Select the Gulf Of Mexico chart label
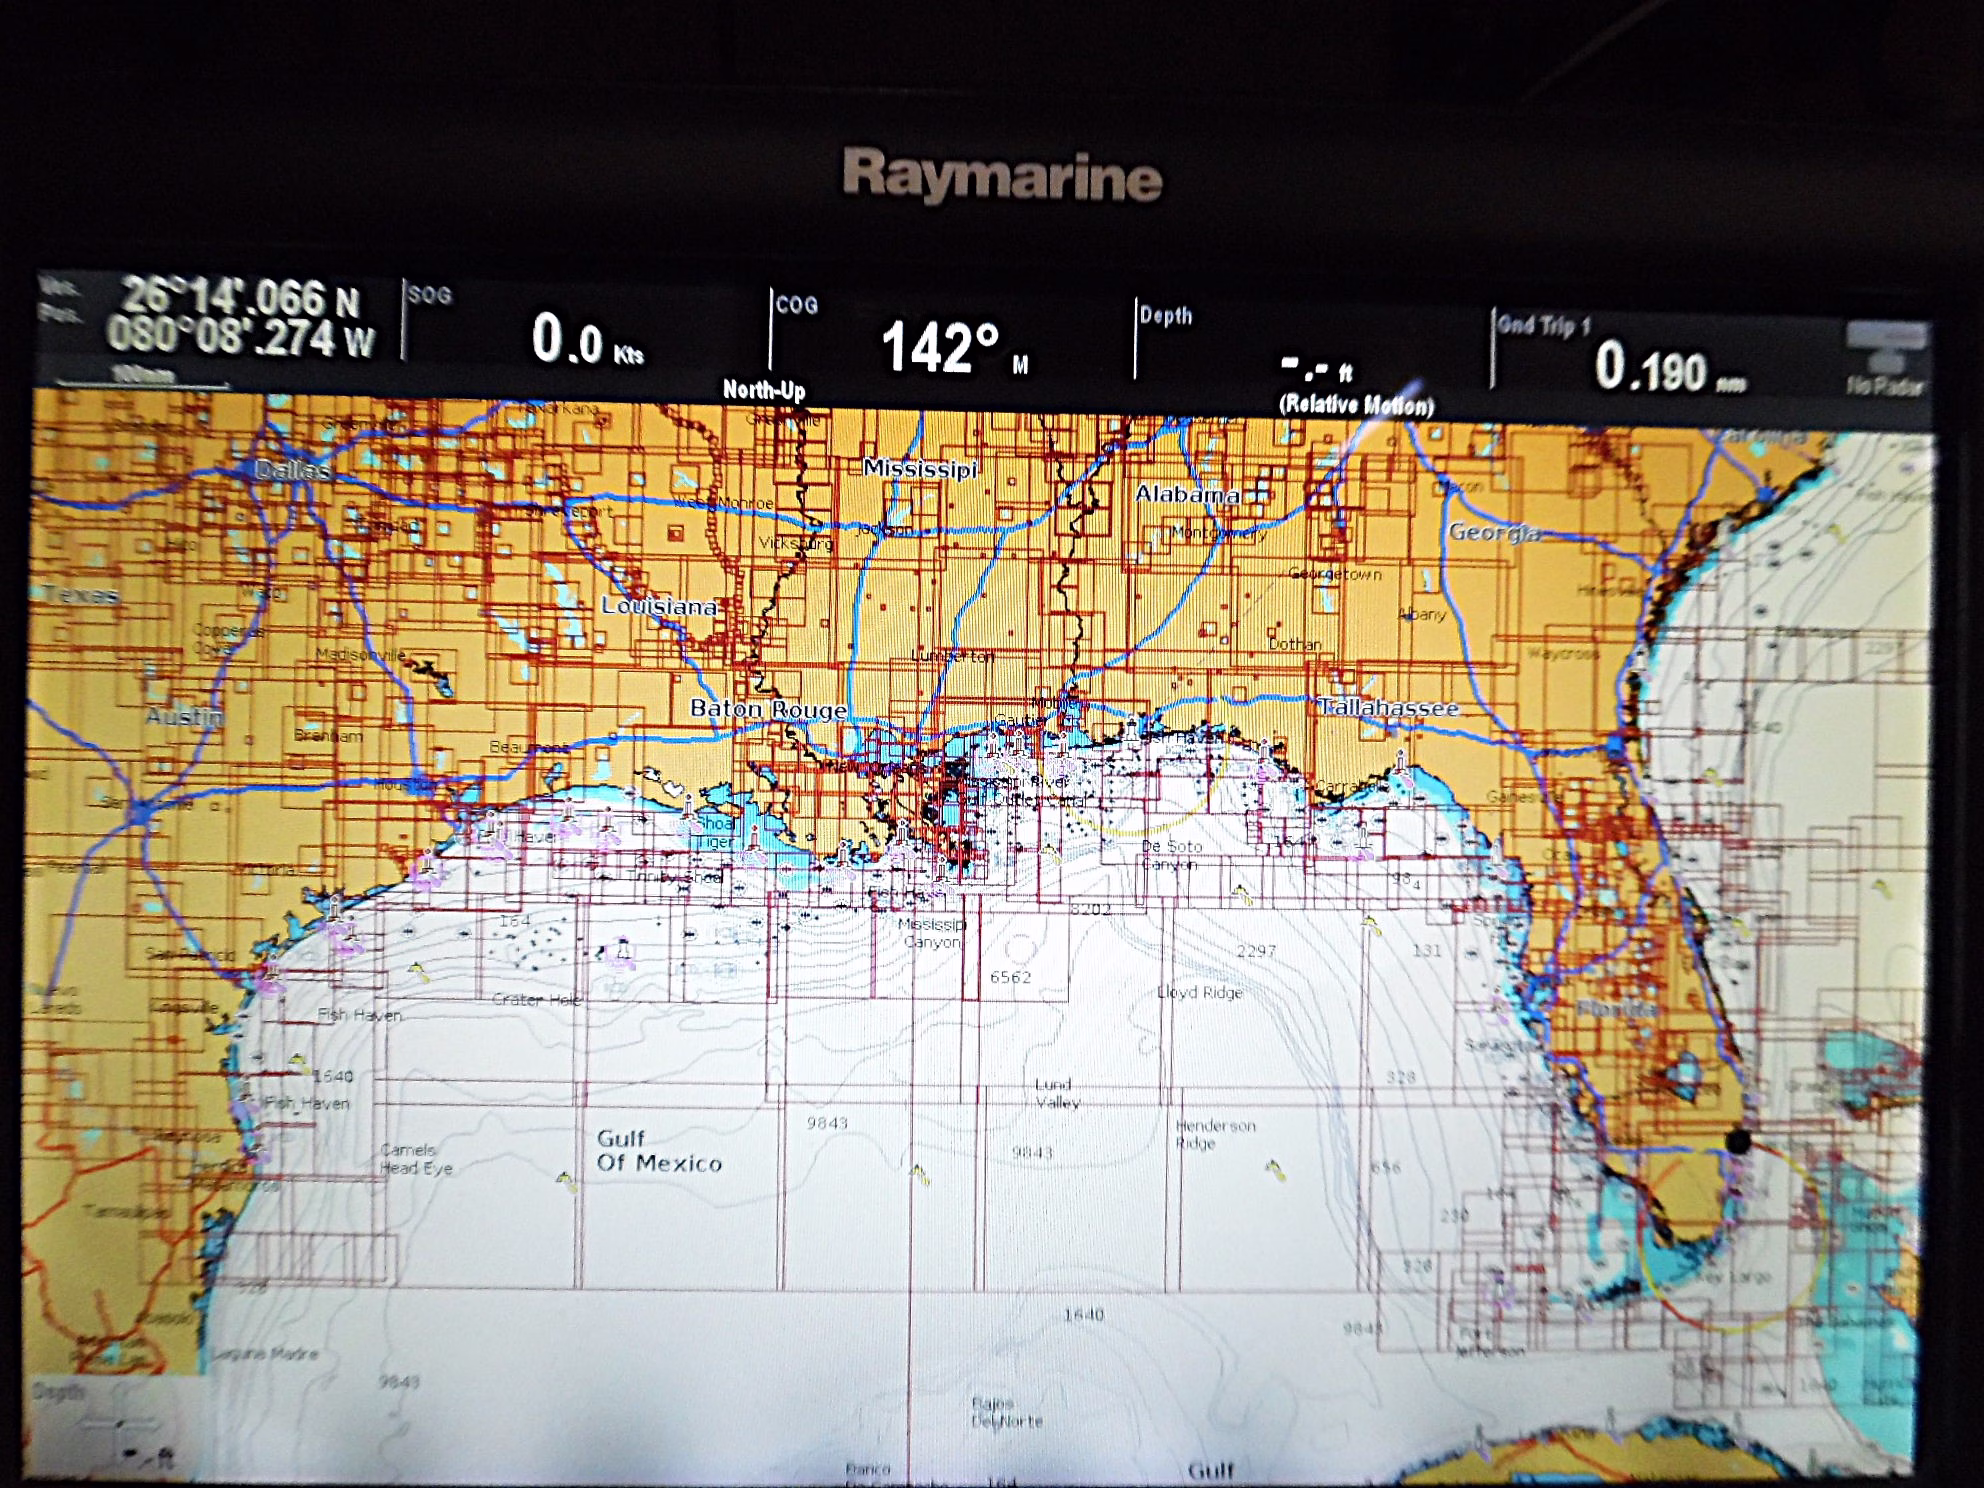 pos(658,1151)
